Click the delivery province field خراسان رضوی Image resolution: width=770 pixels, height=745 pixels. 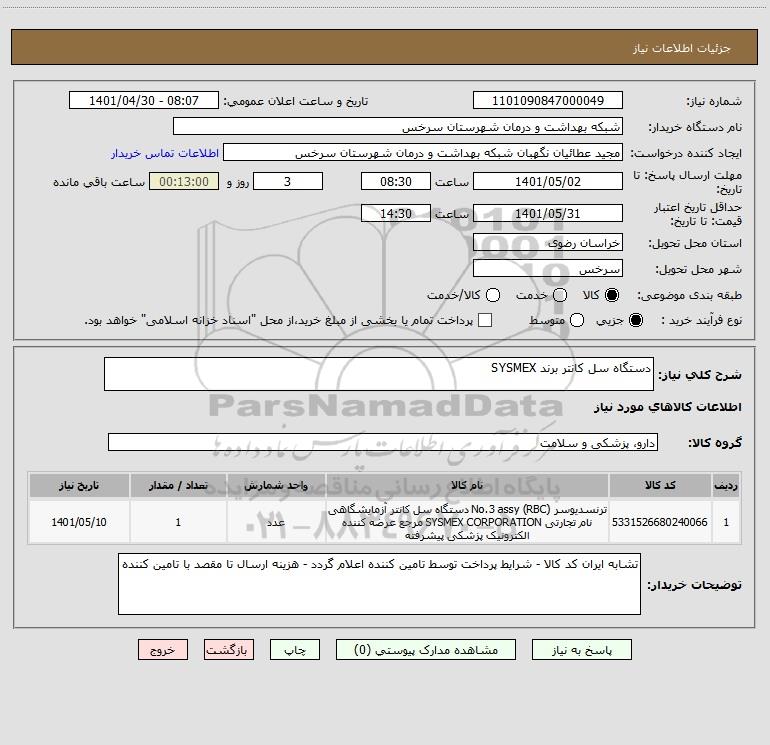(x=548, y=242)
